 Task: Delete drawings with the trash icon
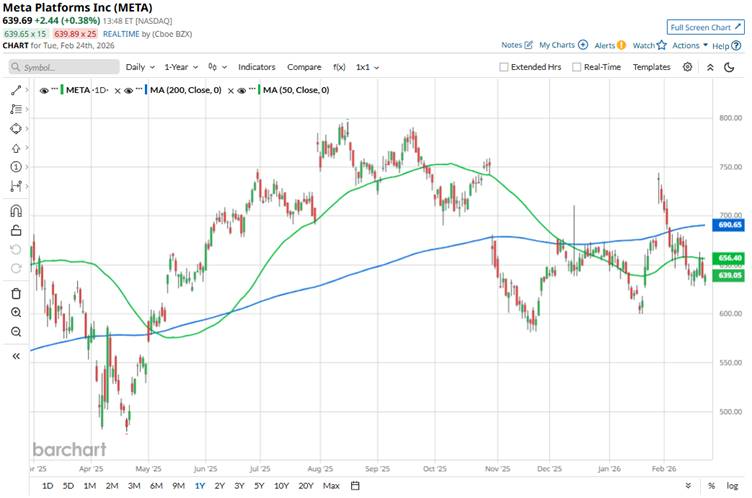tap(16, 293)
